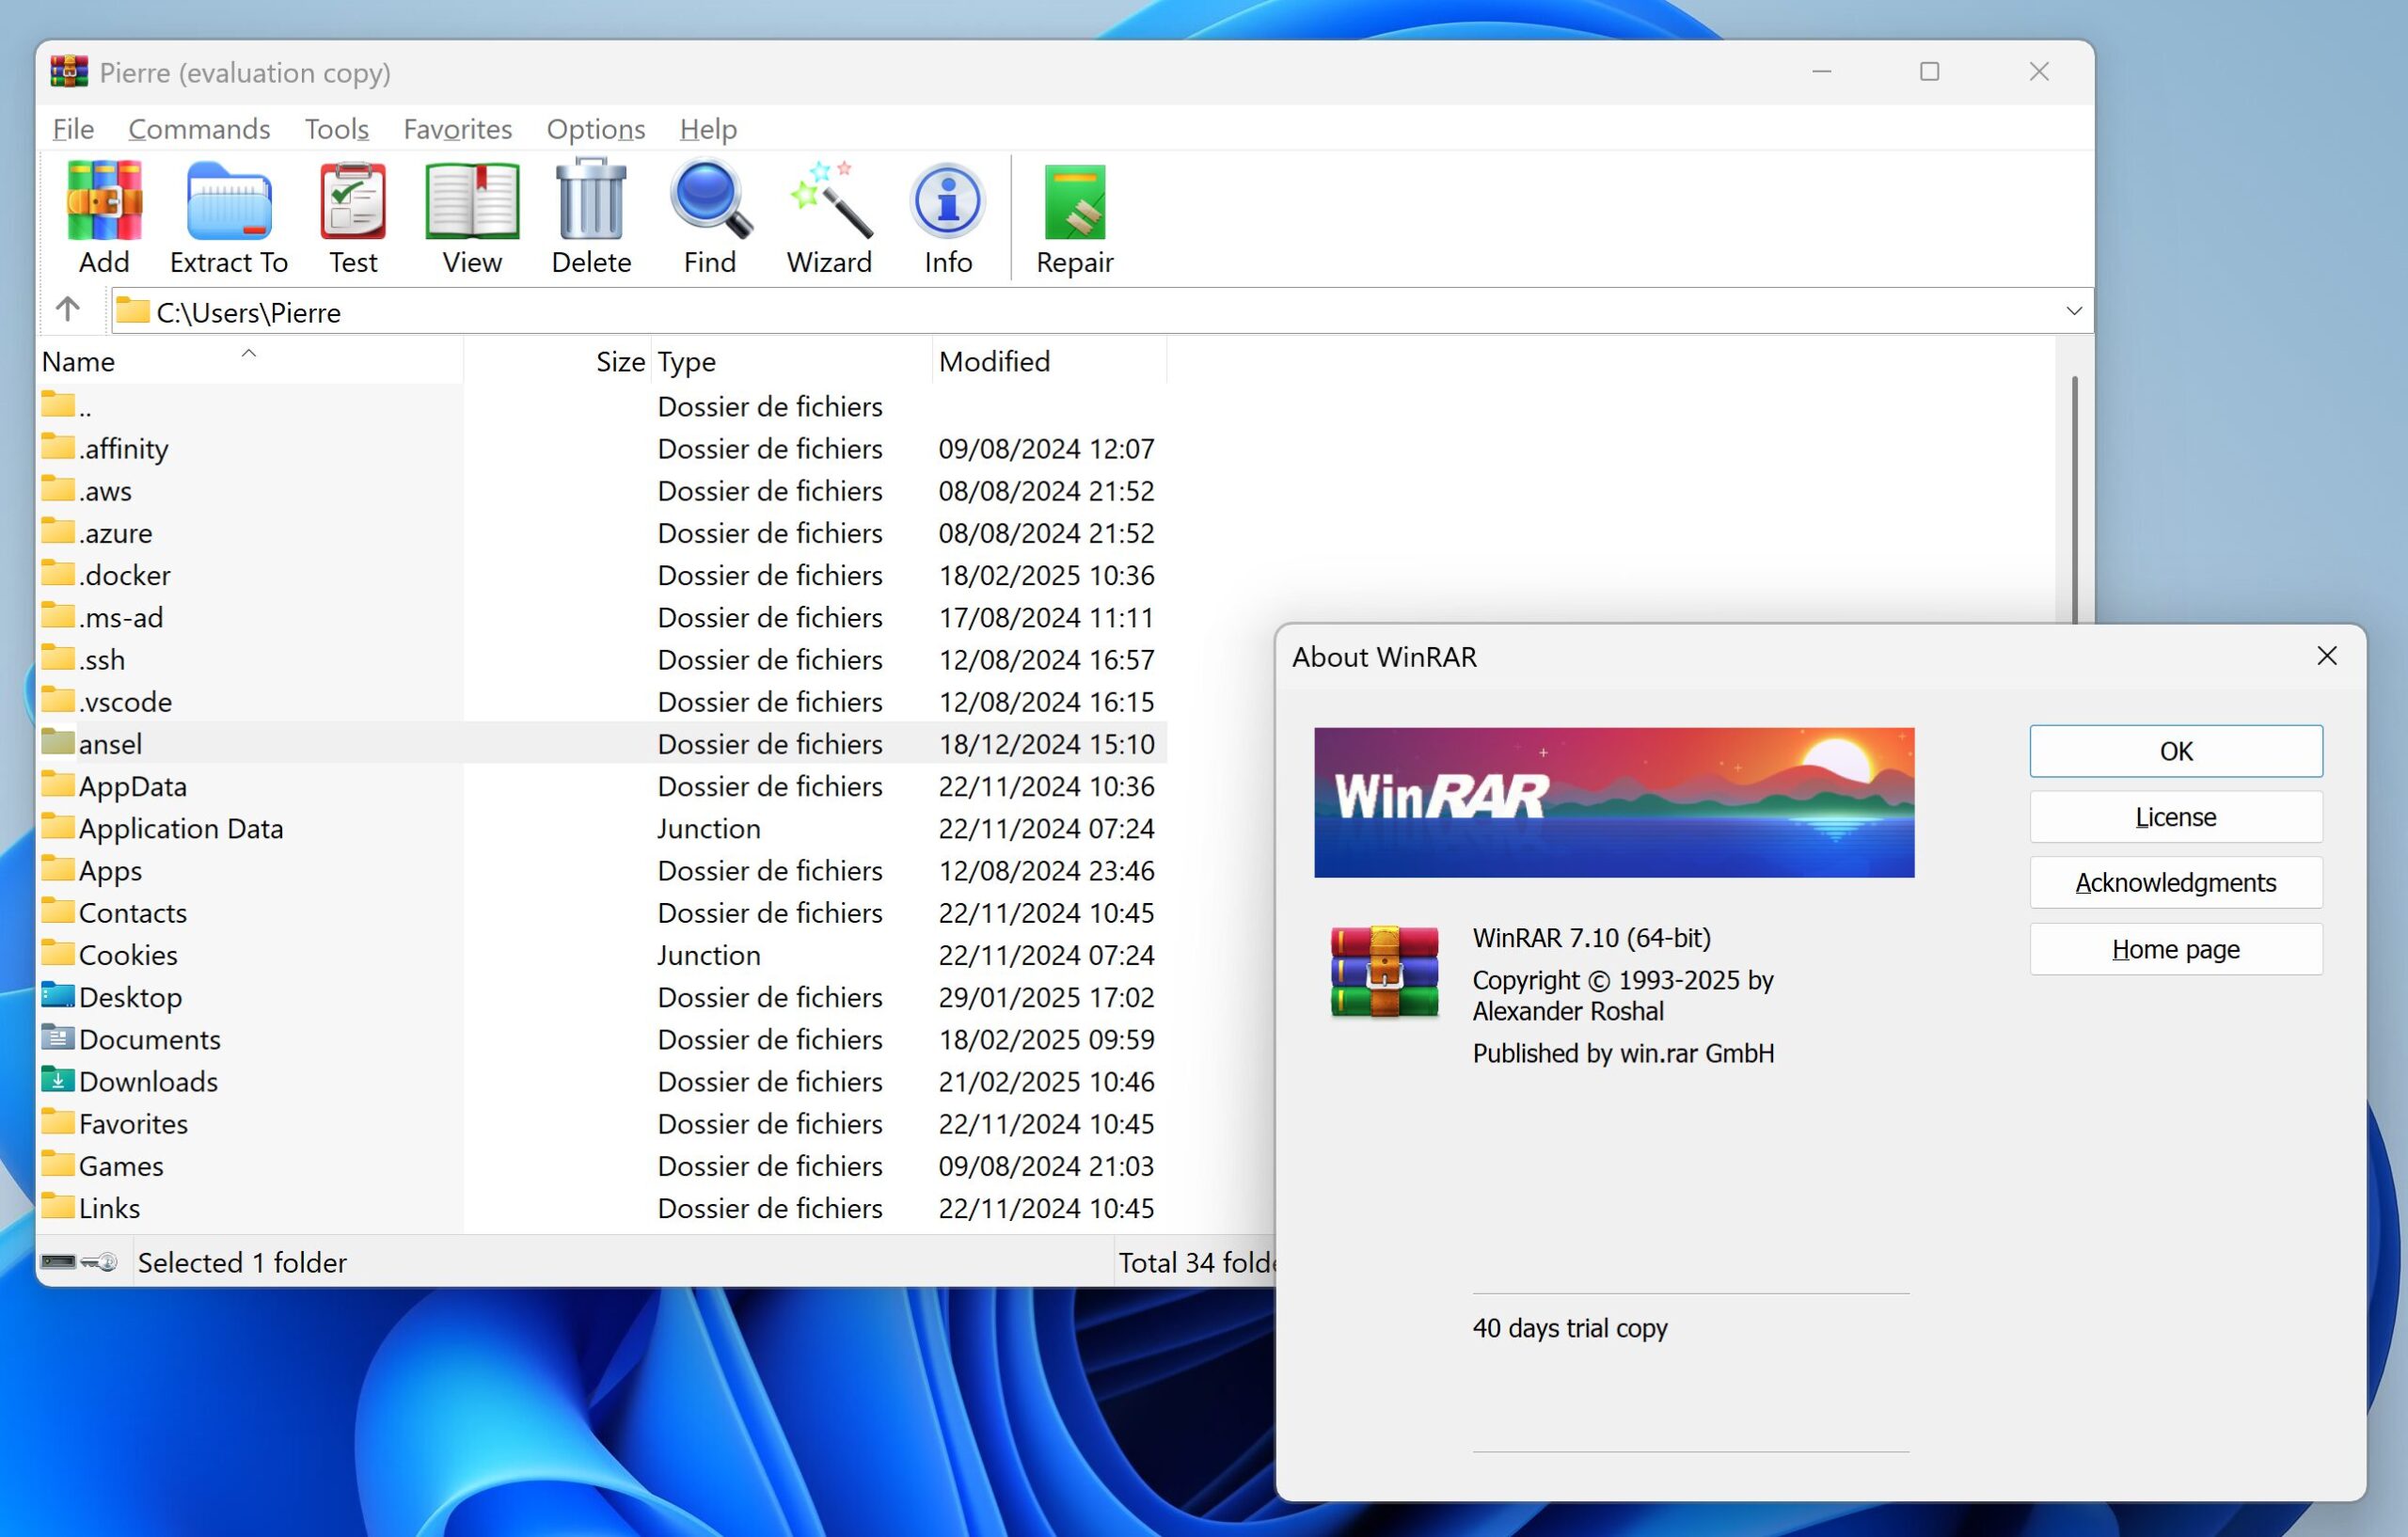Image resolution: width=2408 pixels, height=1537 pixels.
Task: Click the .ssh folder icon
Action: coord(58,658)
